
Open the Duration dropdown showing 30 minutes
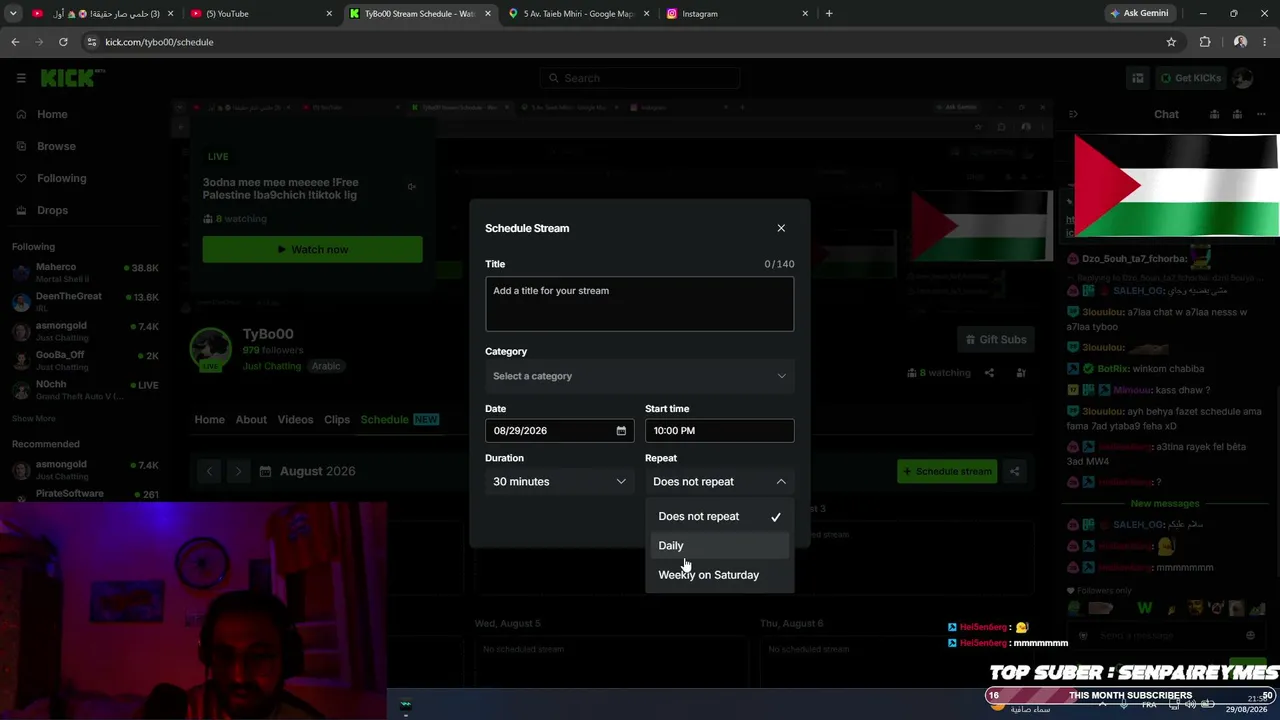pos(559,482)
